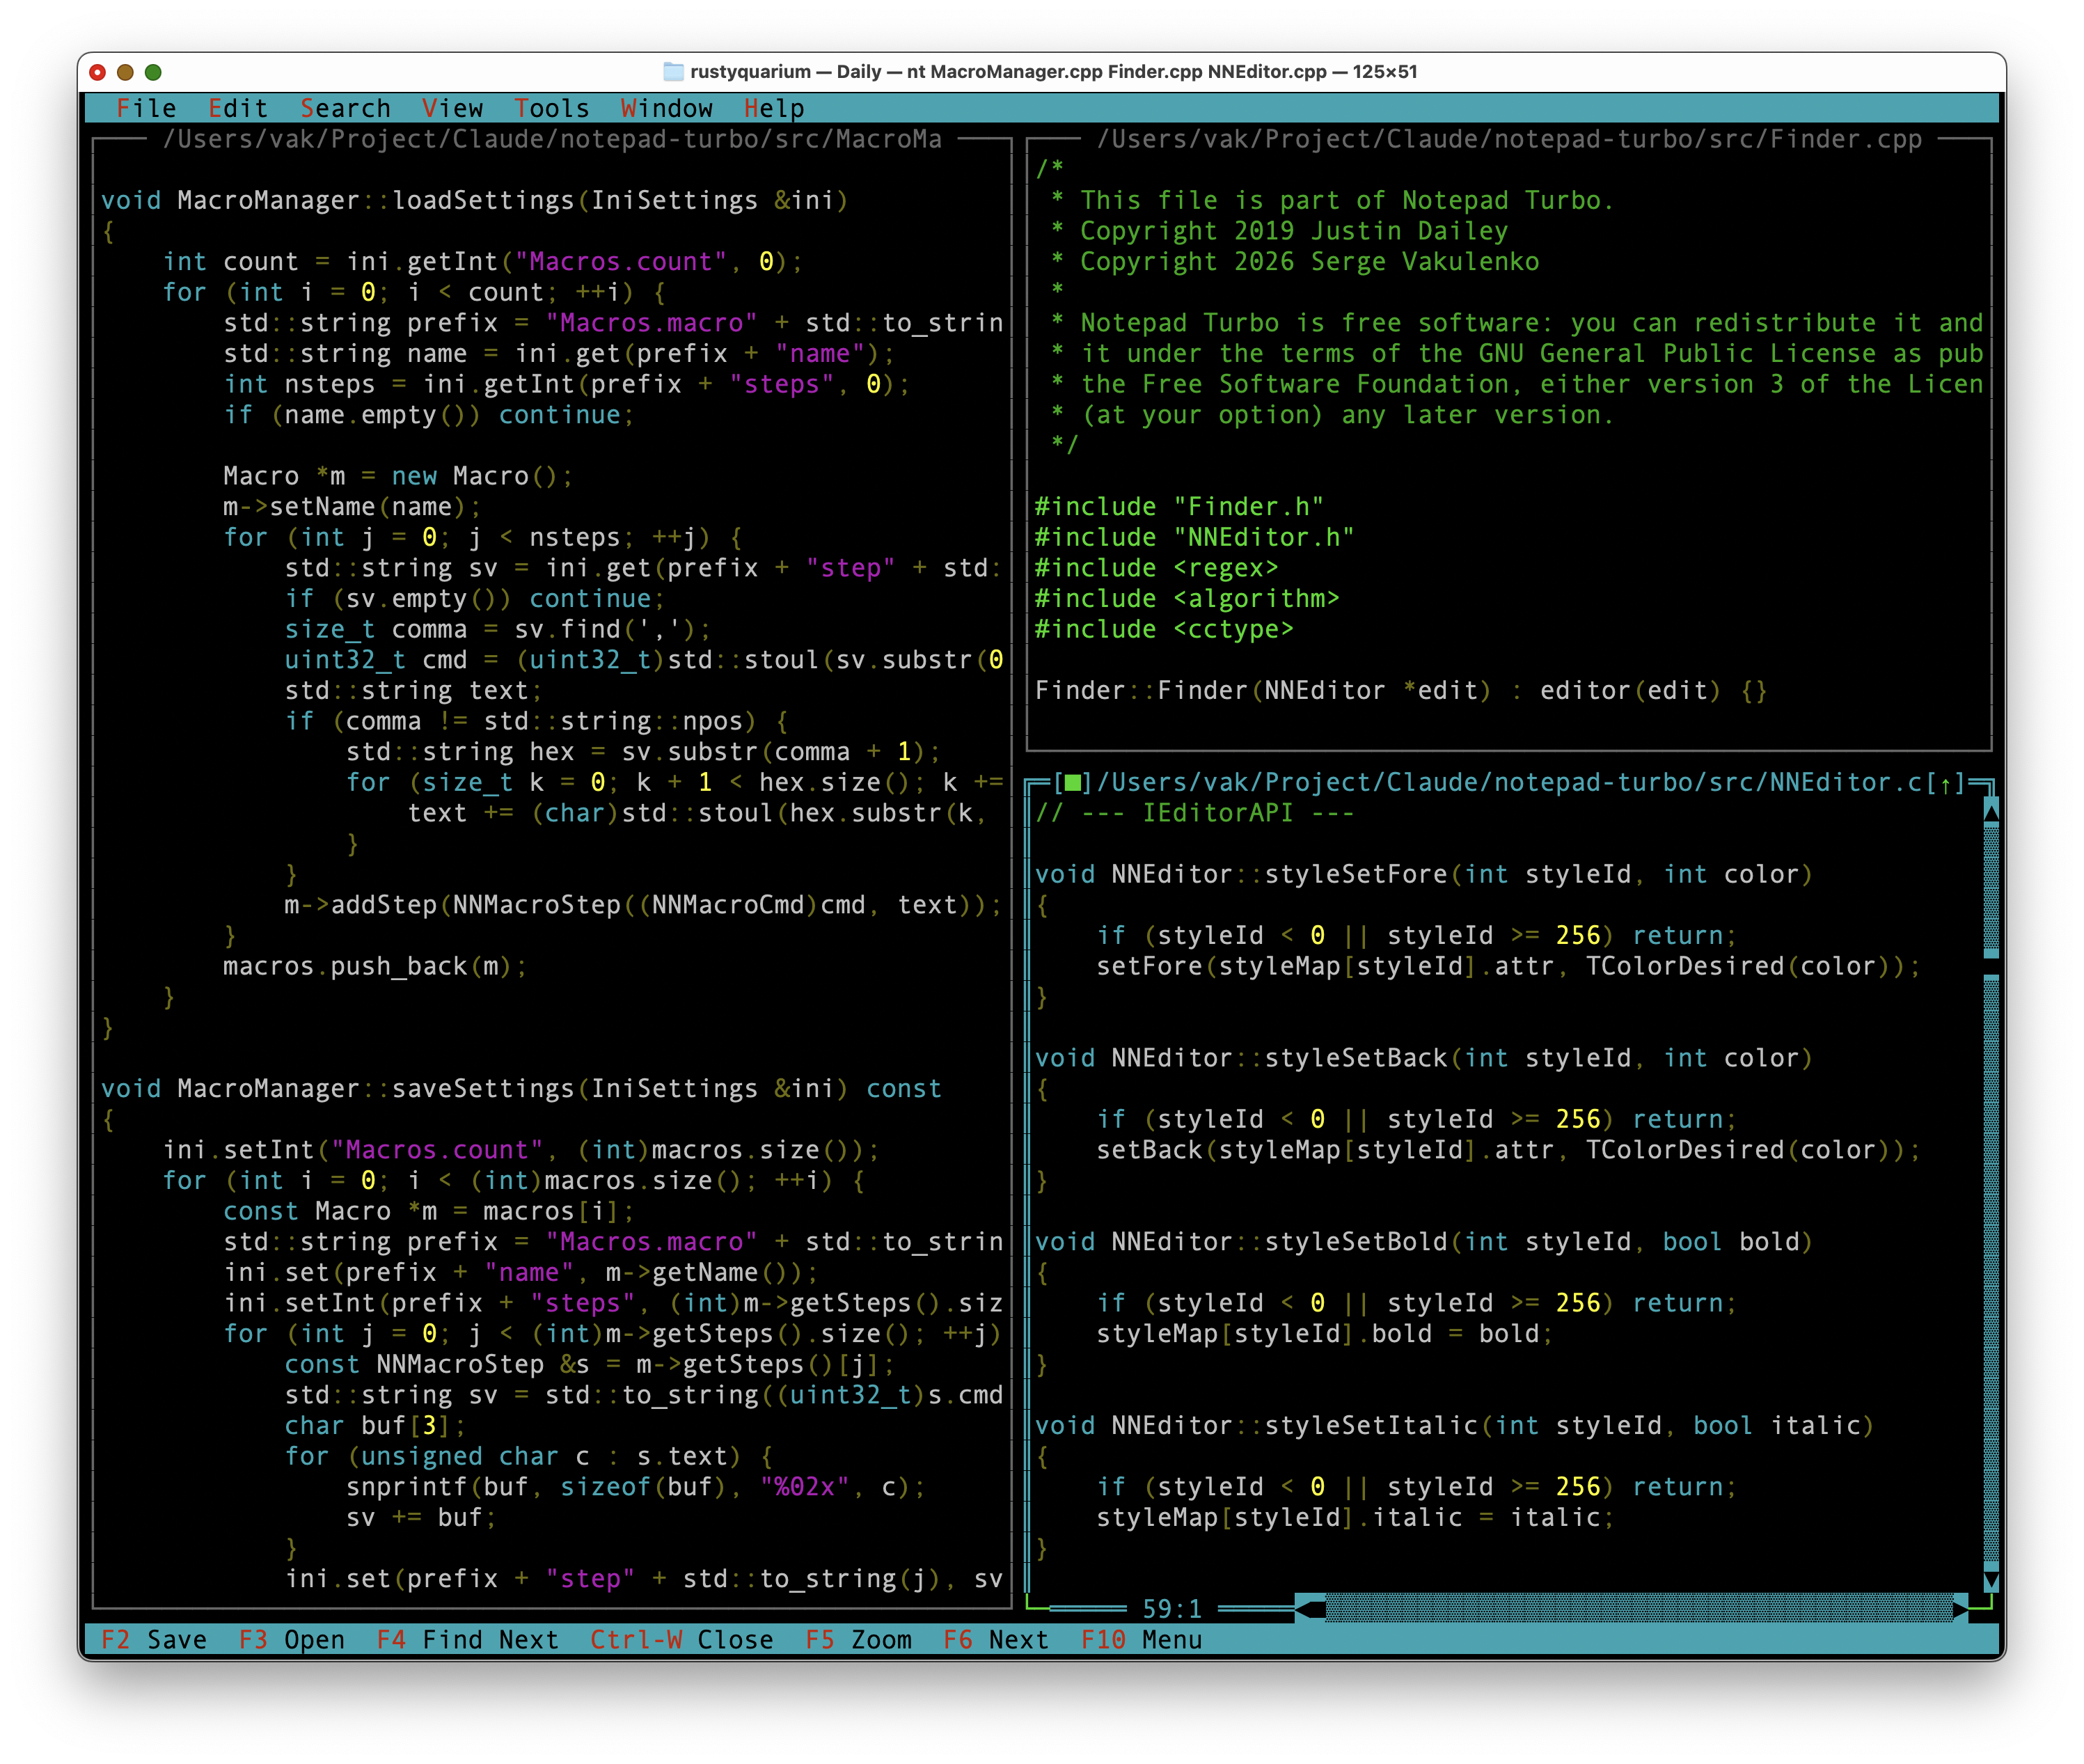Click the zoom arrow icon on NNEditor frame
The image size is (2084, 1764).
pyautogui.click(x=1945, y=783)
